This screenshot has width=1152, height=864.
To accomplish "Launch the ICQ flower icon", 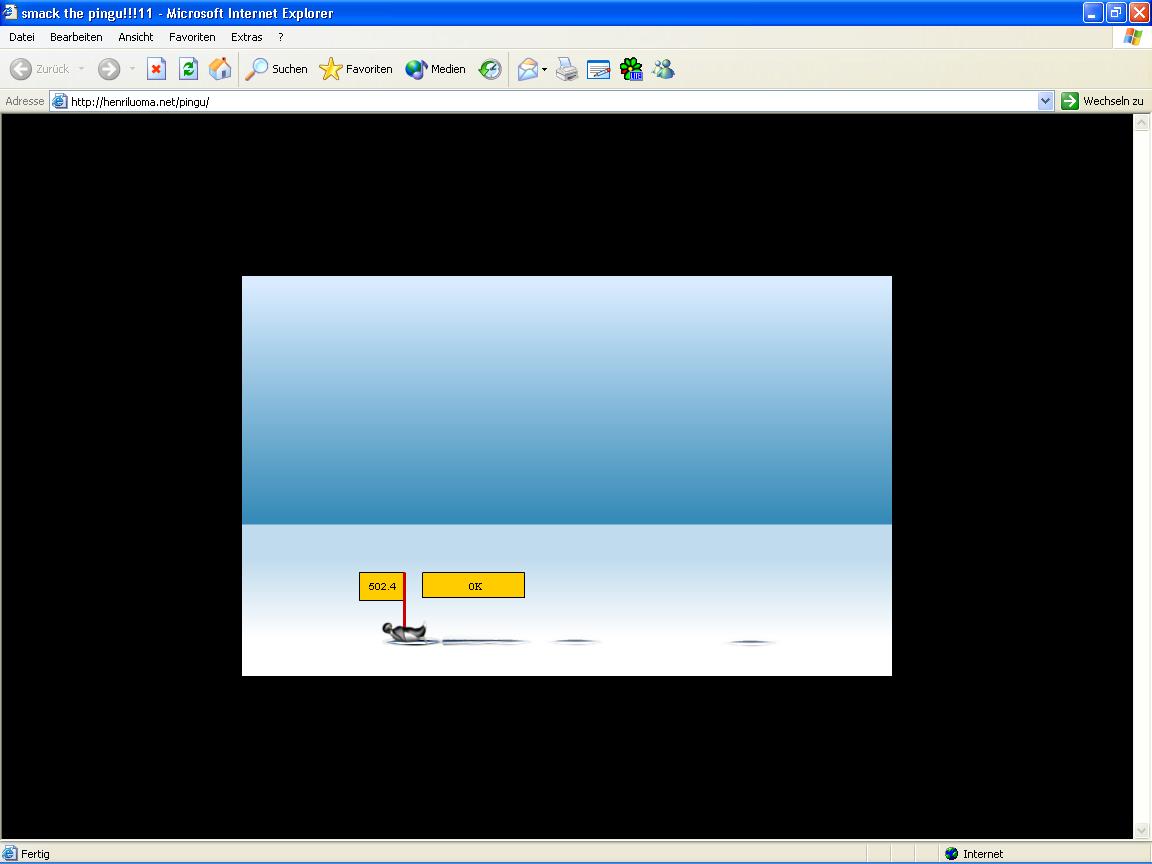I will point(631,69).
